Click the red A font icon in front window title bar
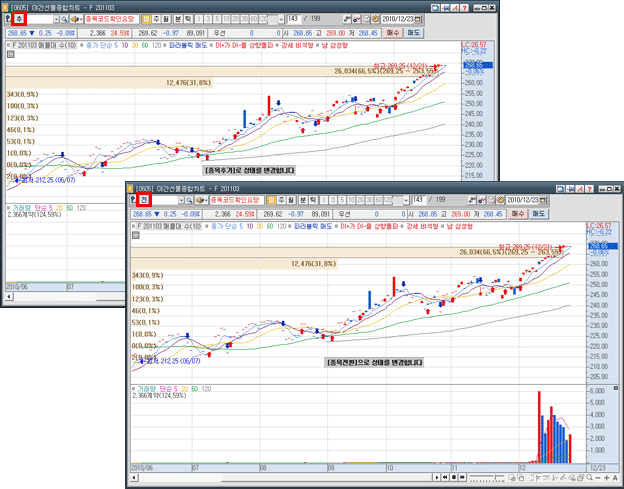Image resolution: width=624 pixels, height=489 pixels. (580, 189)
